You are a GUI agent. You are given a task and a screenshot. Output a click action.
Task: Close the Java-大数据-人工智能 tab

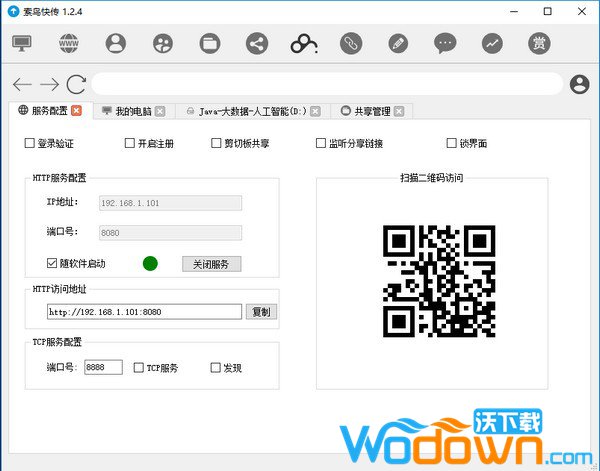coord(315,111)
